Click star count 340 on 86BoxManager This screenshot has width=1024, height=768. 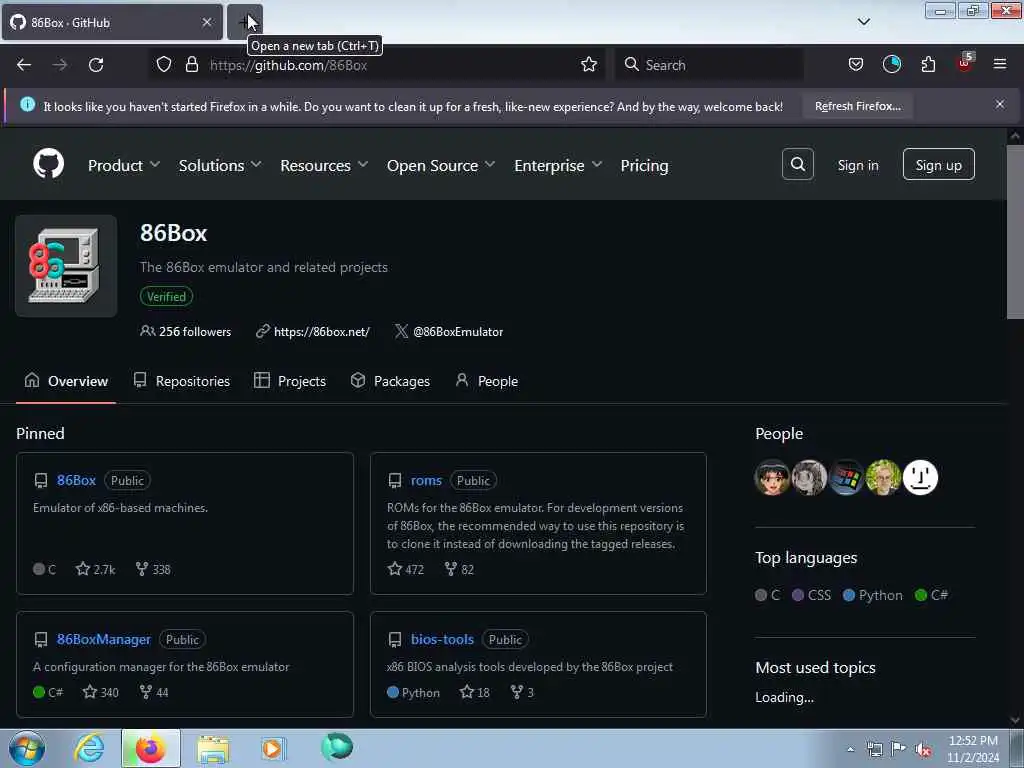coord(101,692)
